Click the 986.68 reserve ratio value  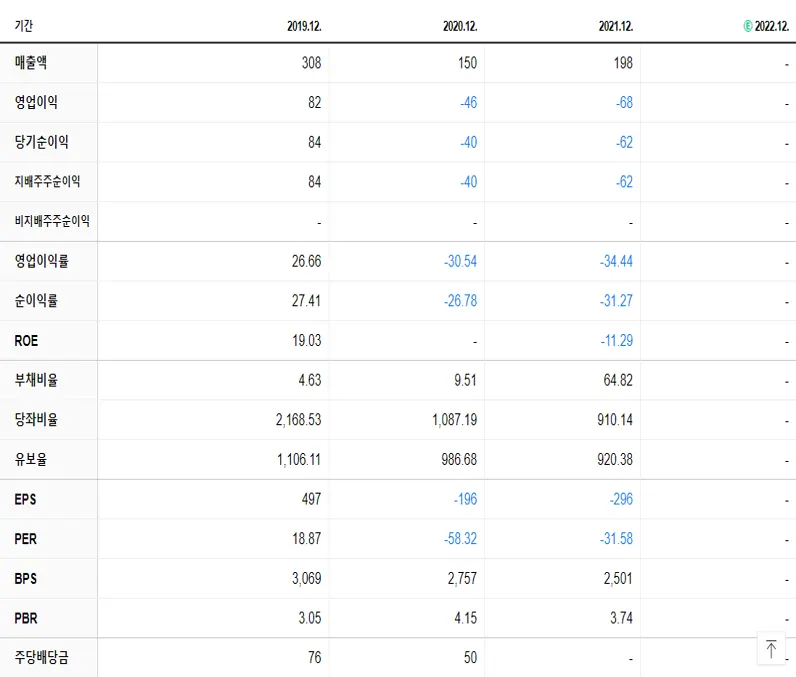pyautogui.click(x=459, y=459)
